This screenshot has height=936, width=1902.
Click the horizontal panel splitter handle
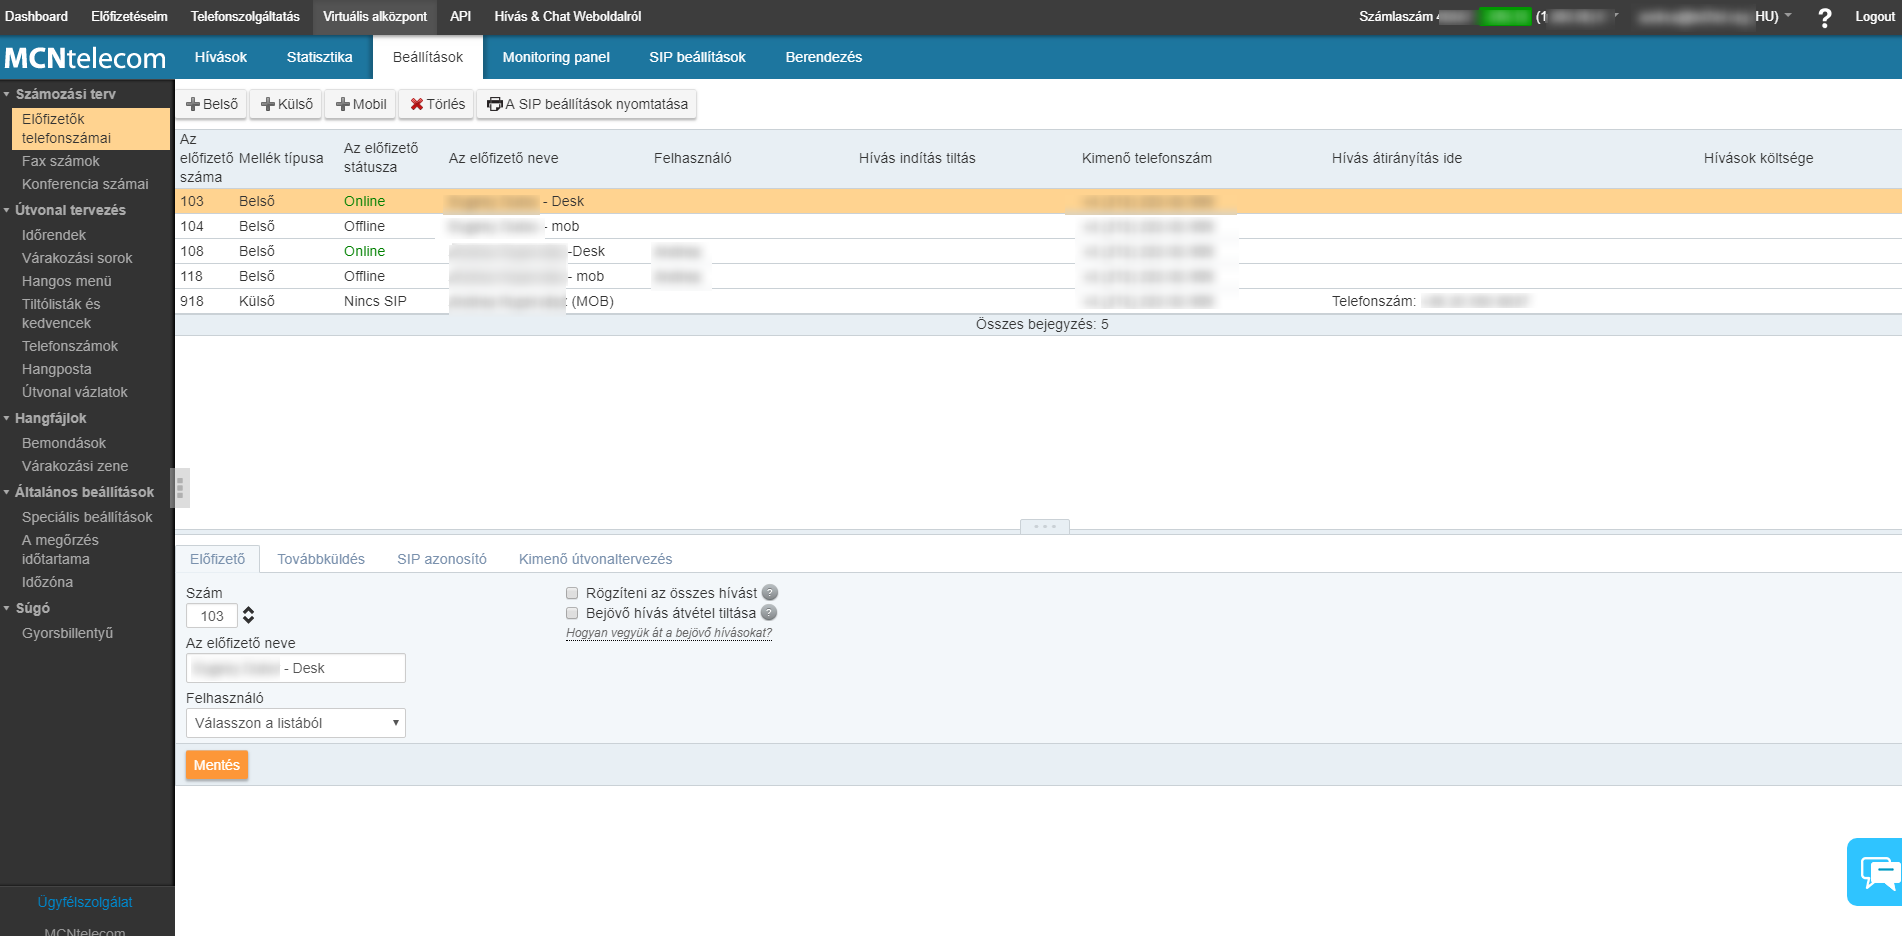click(x=1045, y=526)
